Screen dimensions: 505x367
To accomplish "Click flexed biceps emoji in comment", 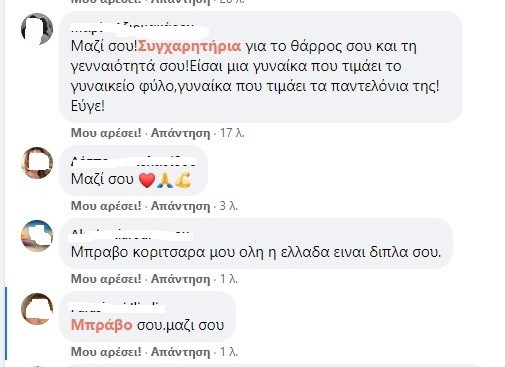I will 183,180.
